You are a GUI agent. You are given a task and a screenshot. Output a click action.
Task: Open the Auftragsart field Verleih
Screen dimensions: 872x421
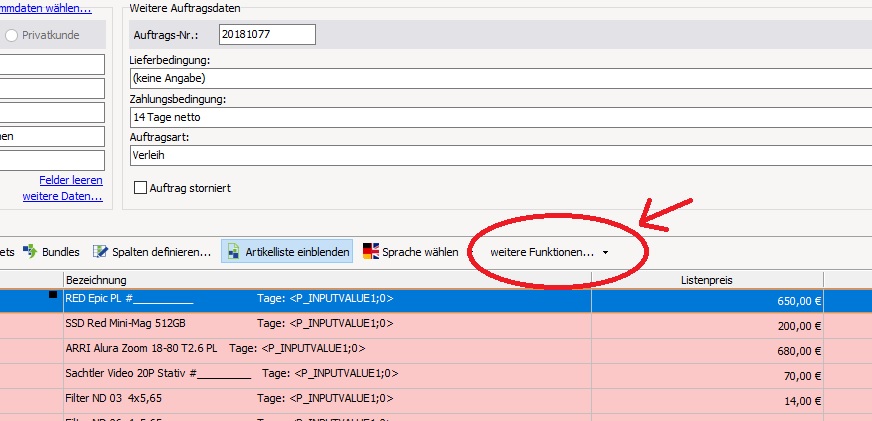tap(501, 155)
